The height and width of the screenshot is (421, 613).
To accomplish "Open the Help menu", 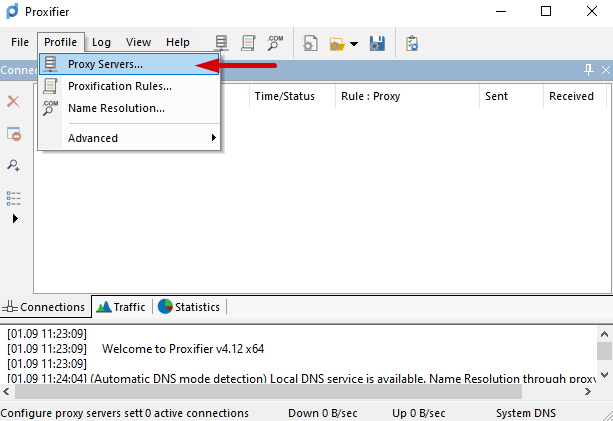I will (178, 42).
